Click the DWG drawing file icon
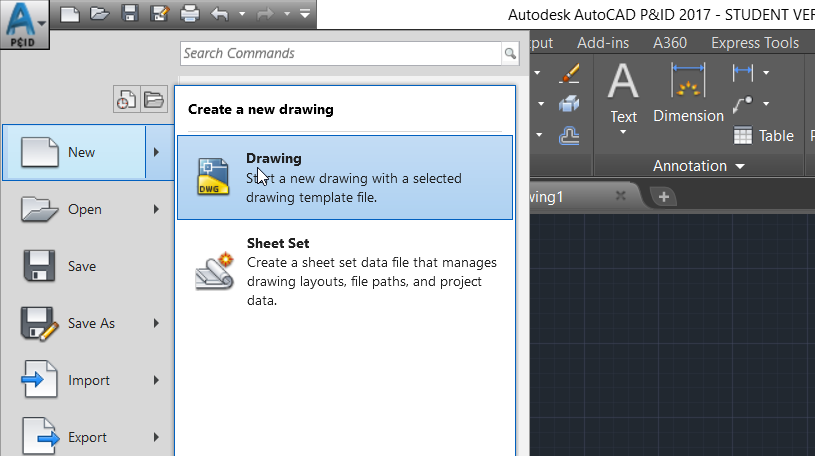This screenshot has height=456, width=815. (213, 177)
